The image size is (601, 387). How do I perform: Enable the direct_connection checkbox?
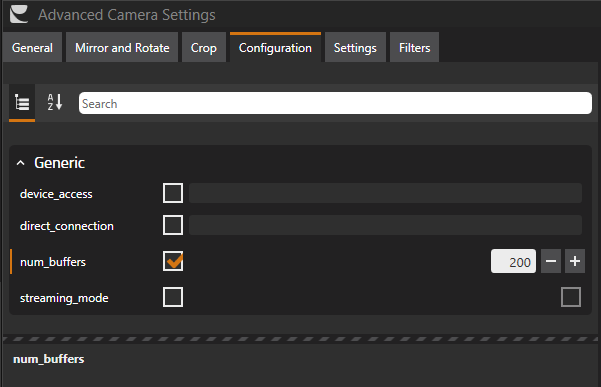click(173, 225)
